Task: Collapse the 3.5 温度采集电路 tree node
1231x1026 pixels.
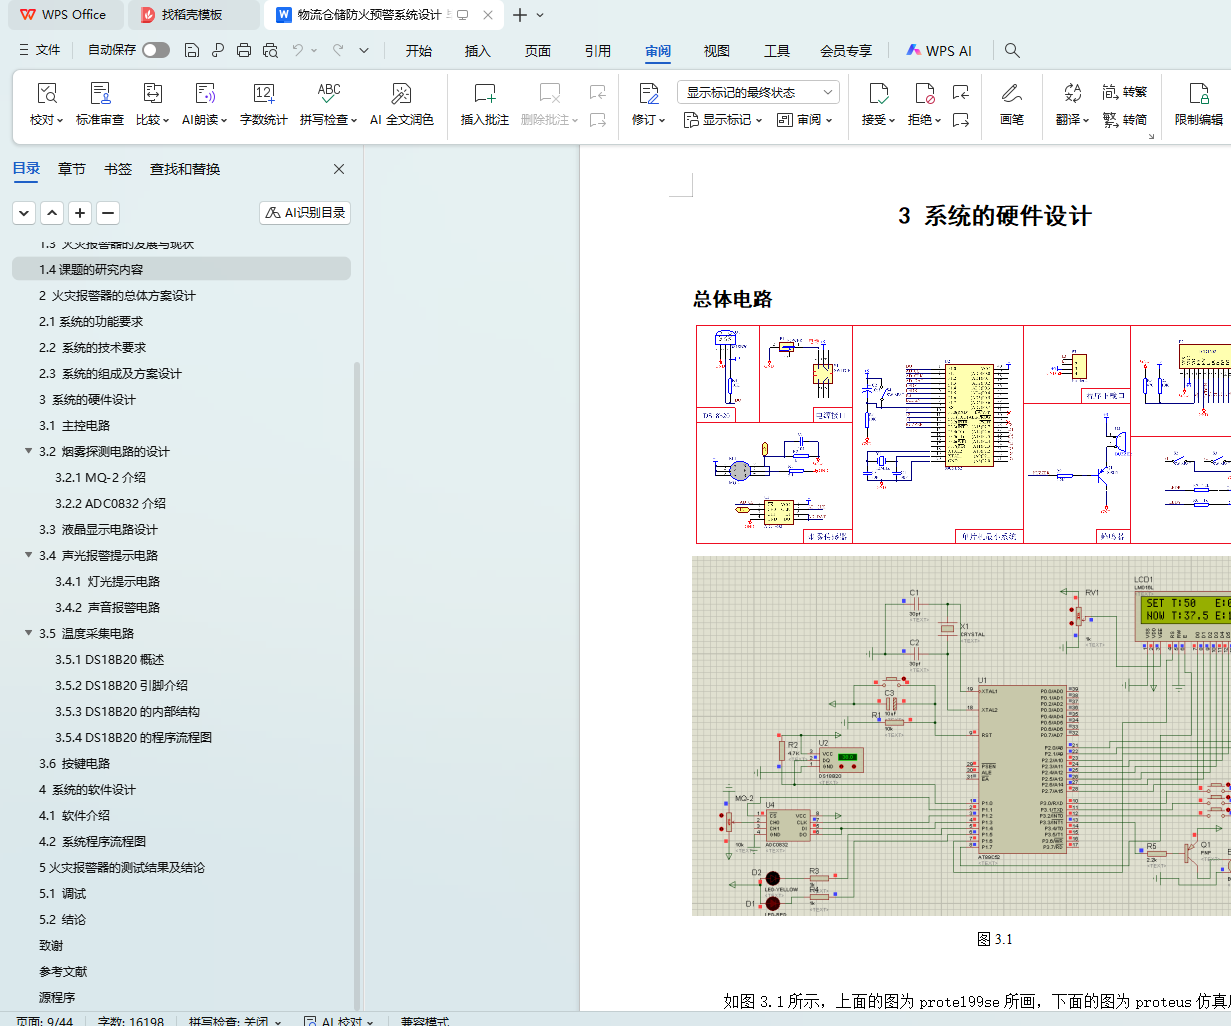Action: pos(29,633)
